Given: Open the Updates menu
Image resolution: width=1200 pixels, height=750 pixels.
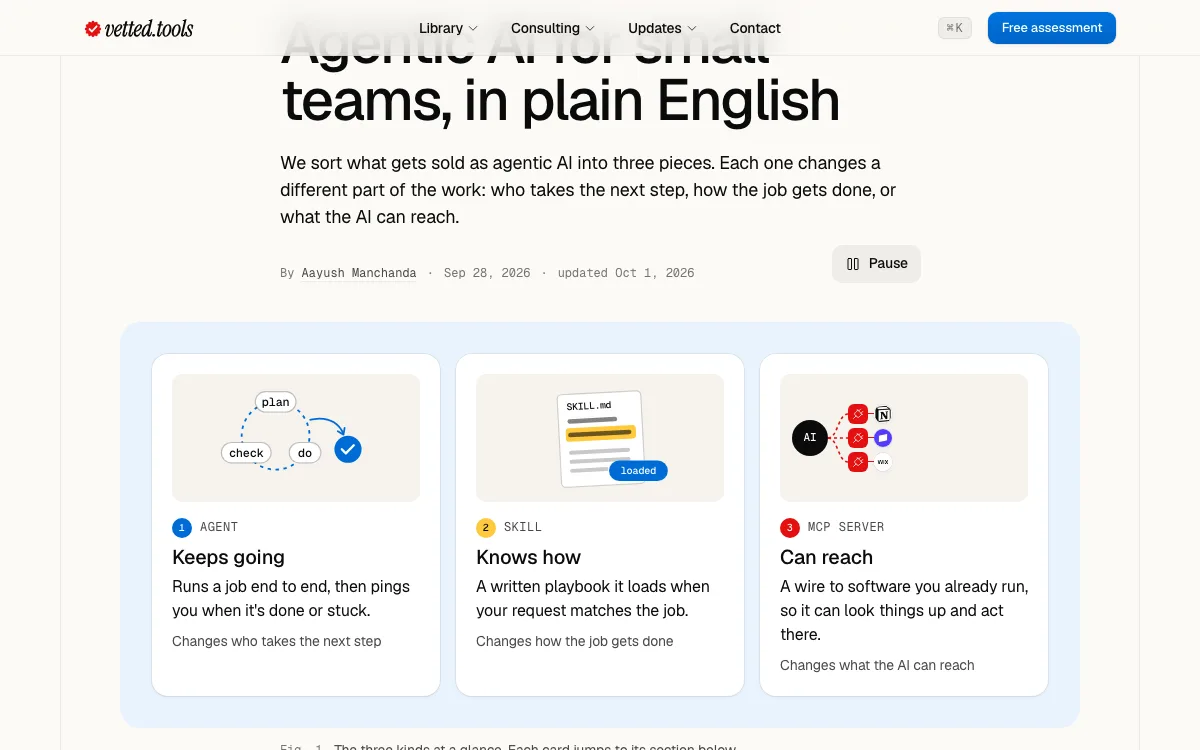Looking at the screenshot, I should pos(662,28).
